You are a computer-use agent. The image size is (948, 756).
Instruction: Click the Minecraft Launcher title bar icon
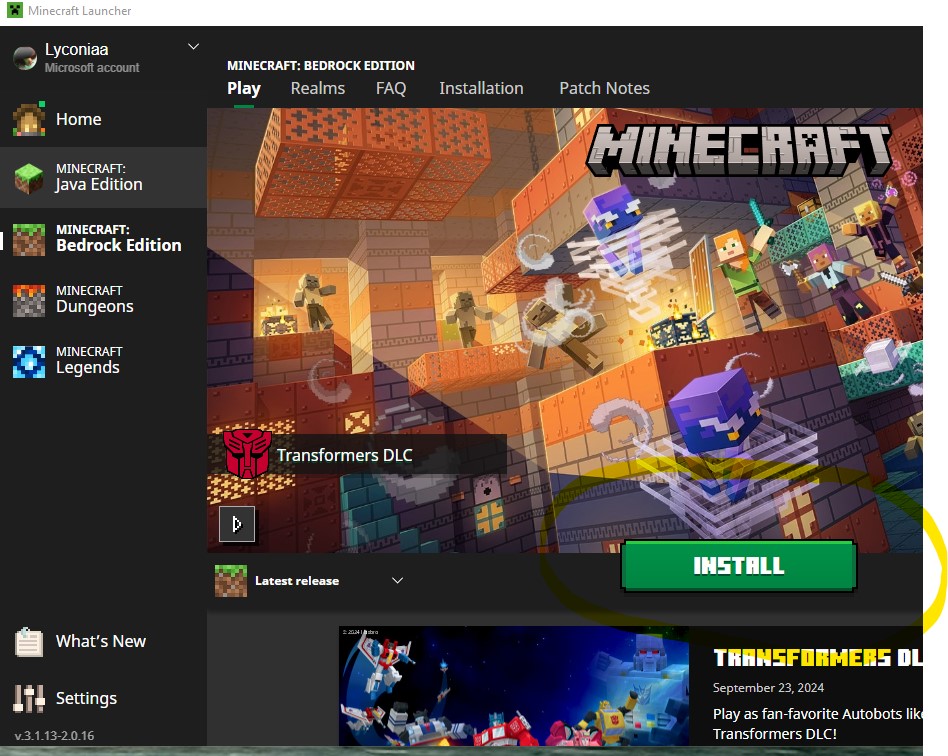(x=15, y=10)
